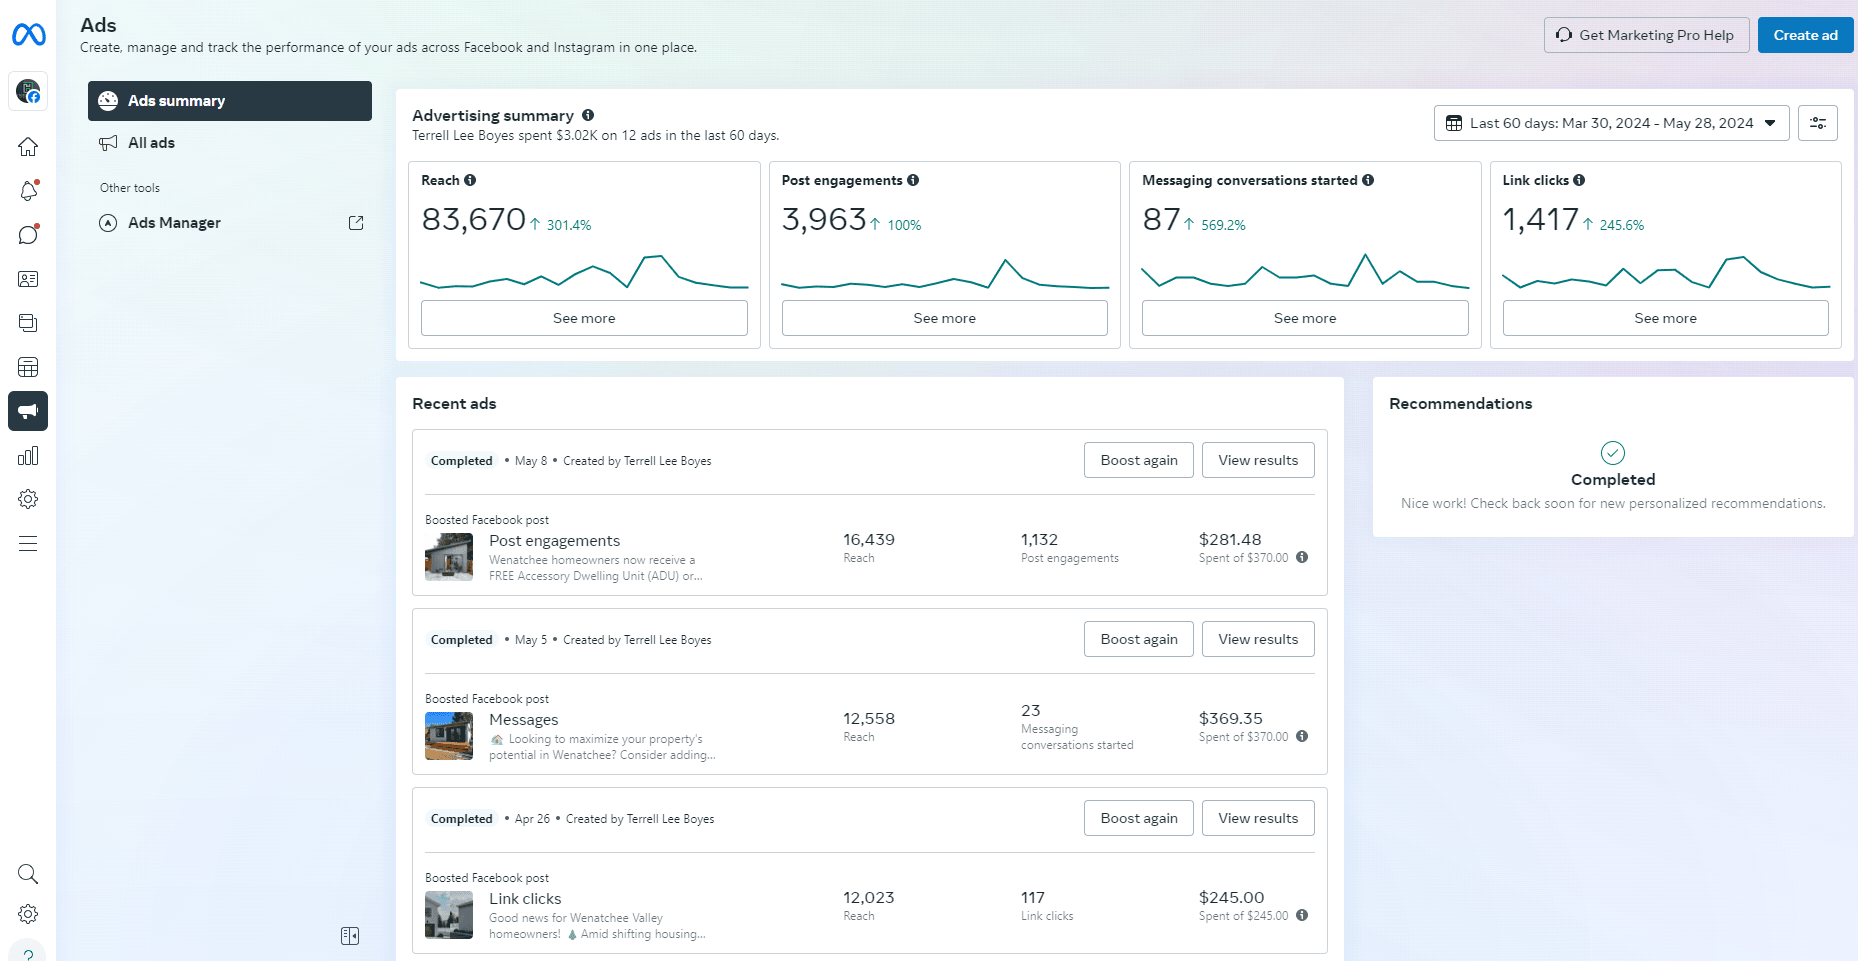
Task: Click the Create ad button
Action: click(1805, 35)
